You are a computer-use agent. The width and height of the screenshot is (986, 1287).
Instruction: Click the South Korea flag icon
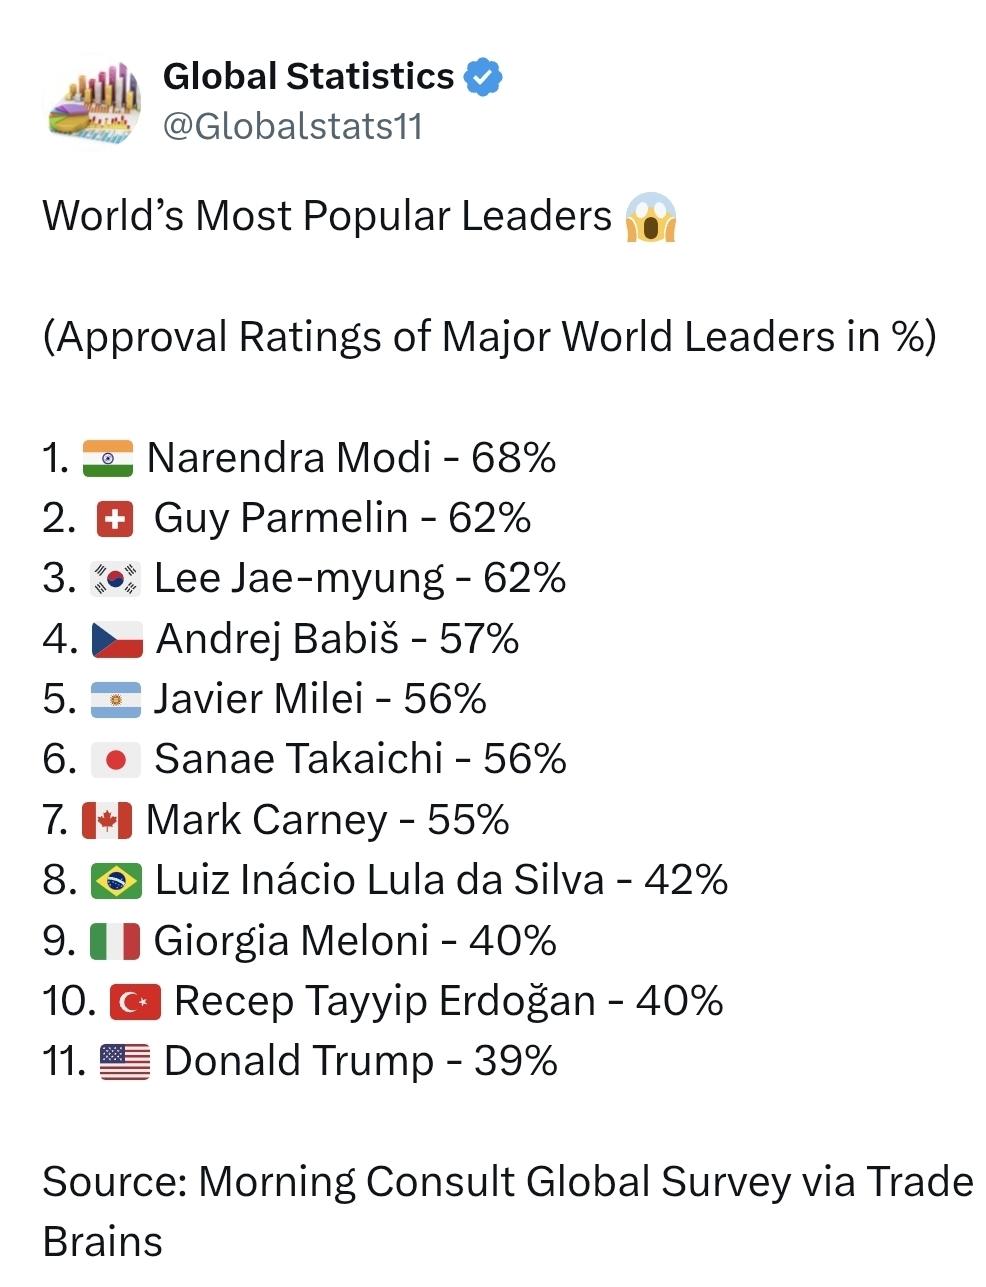117,579
